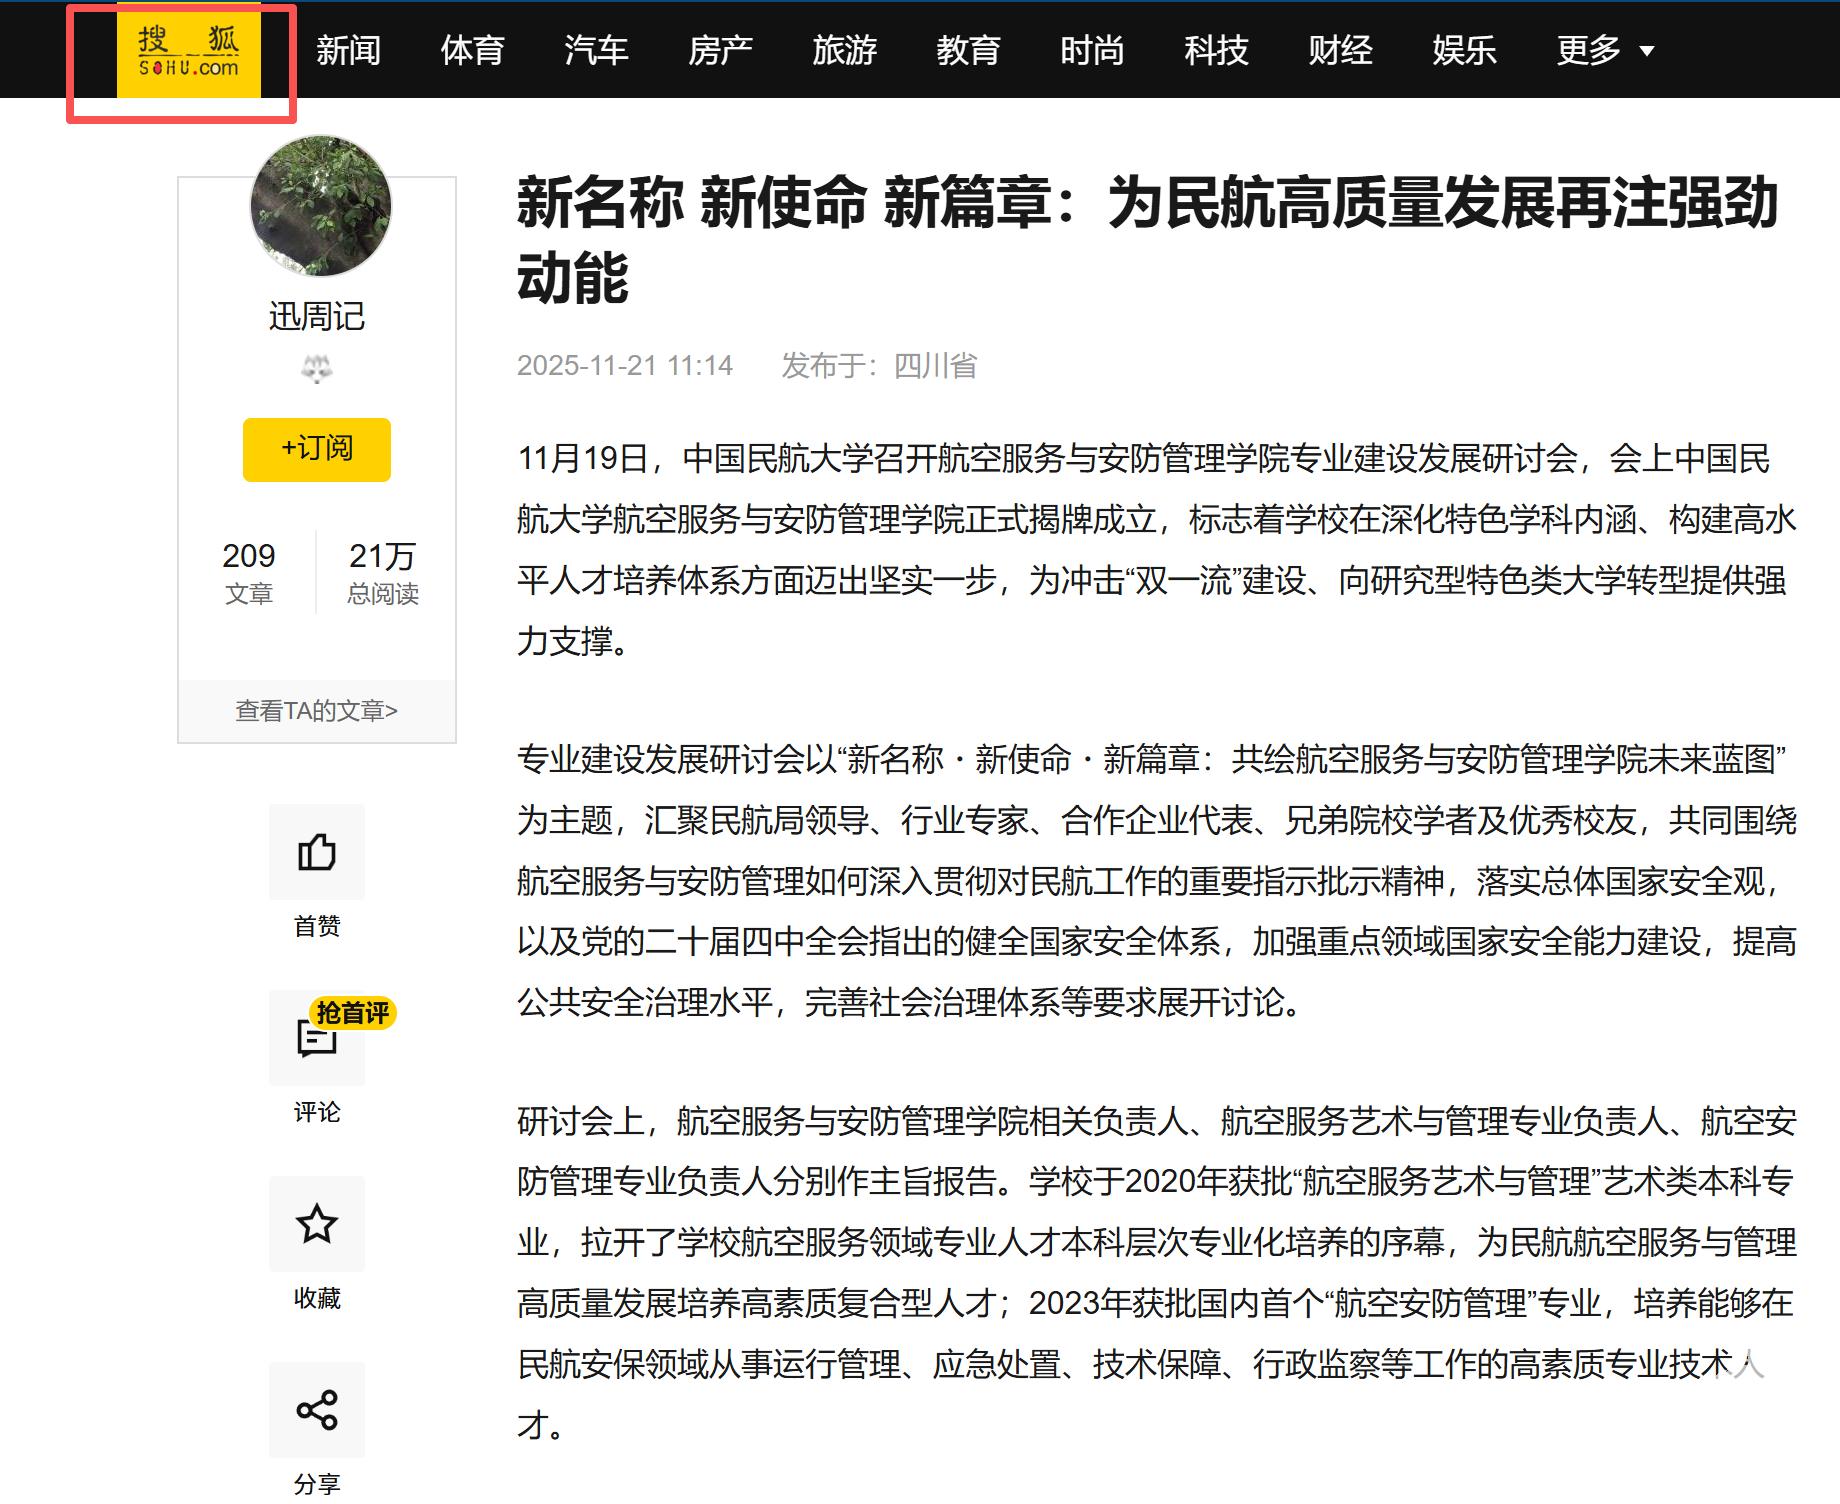Click the thumbs-up like icon

click(x=317, y=852)
